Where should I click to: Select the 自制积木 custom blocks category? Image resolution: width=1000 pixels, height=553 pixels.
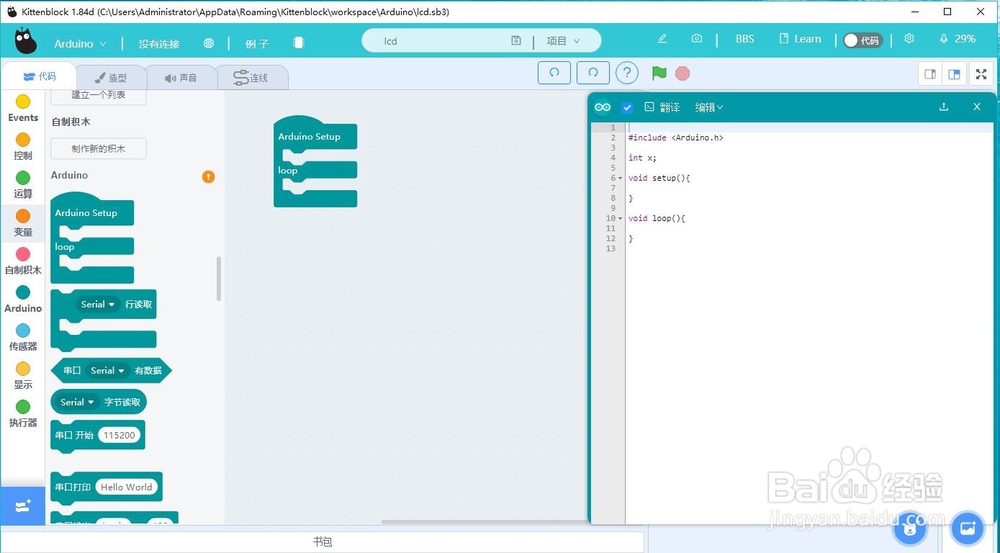[23, 262]
